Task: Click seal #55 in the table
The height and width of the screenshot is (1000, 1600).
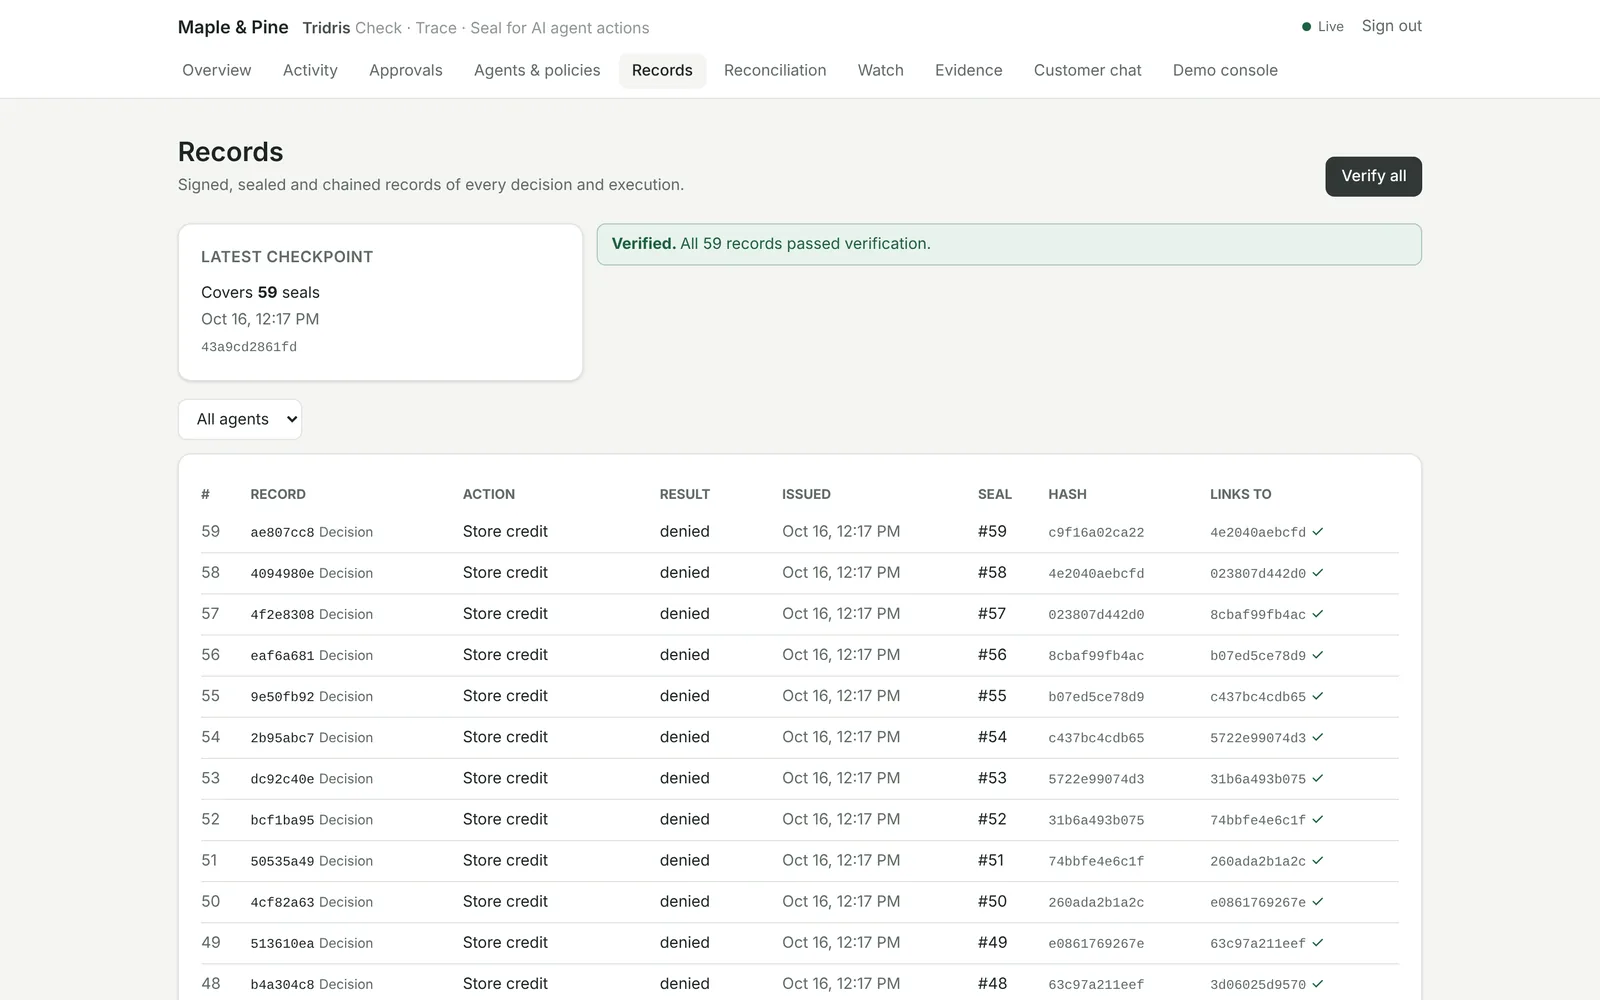Action: coord(992,696)
